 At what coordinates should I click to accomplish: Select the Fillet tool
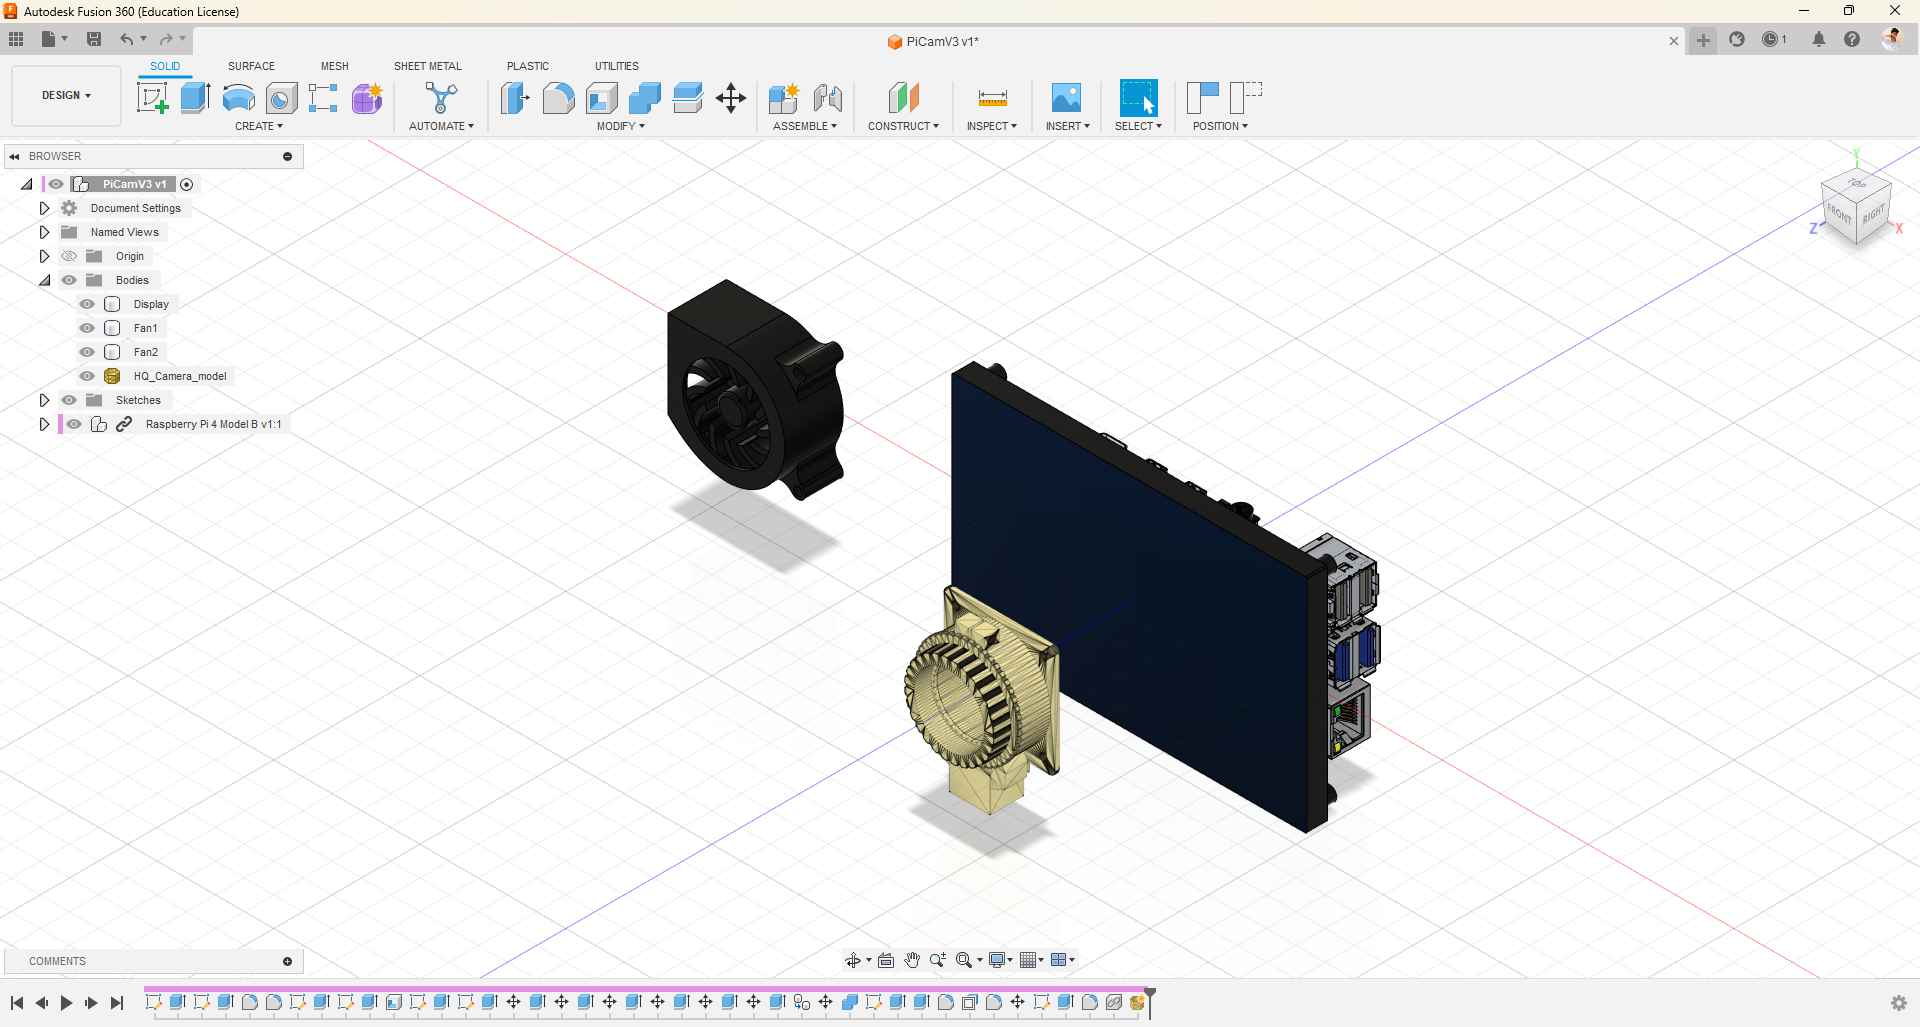pyautogui.click(x=558, y=98)
